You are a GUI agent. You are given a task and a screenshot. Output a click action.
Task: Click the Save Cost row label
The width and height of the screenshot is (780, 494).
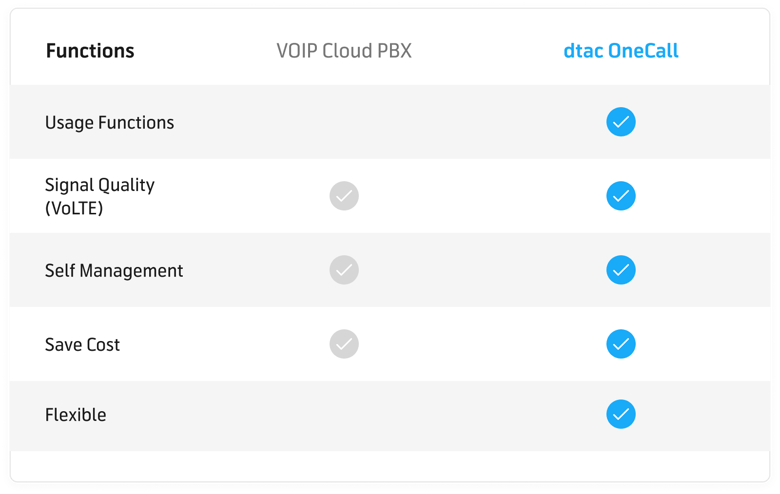pos(82,344)
